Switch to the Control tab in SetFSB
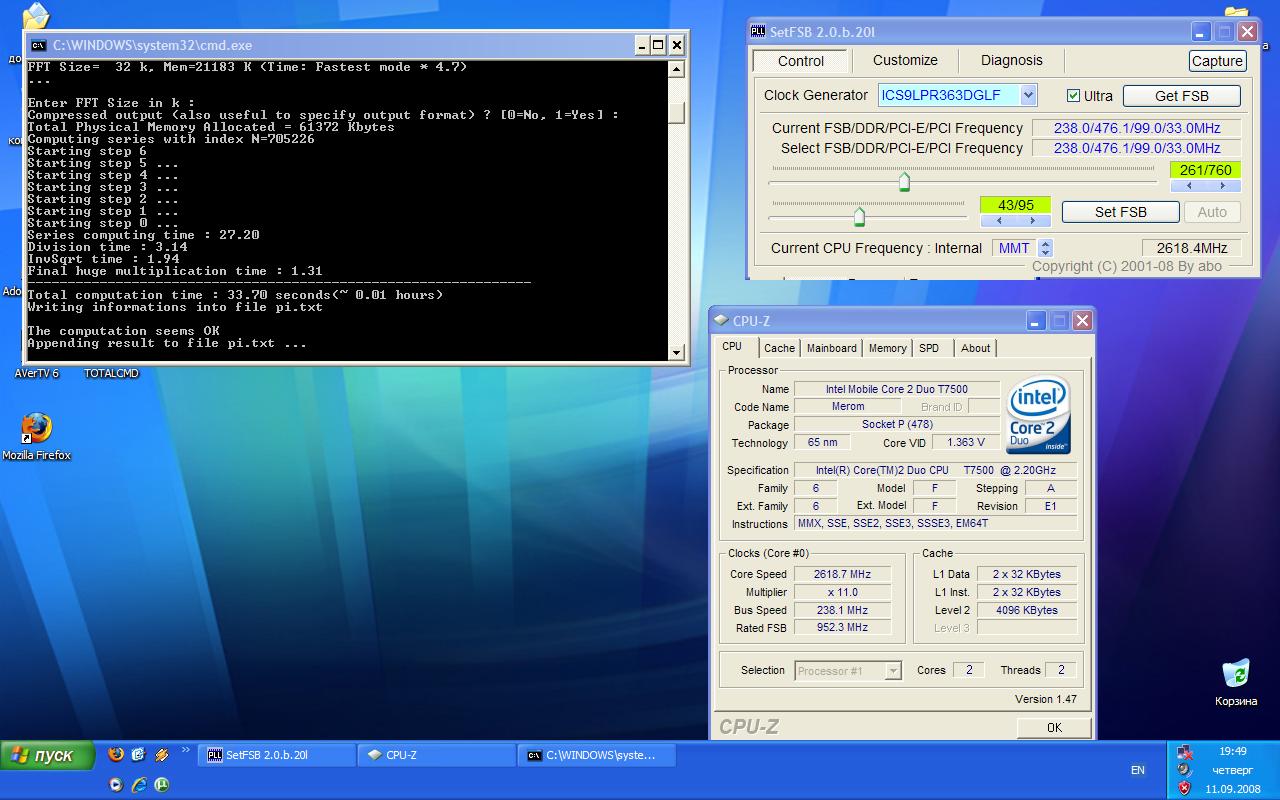1280x800 pixels. 801,61
